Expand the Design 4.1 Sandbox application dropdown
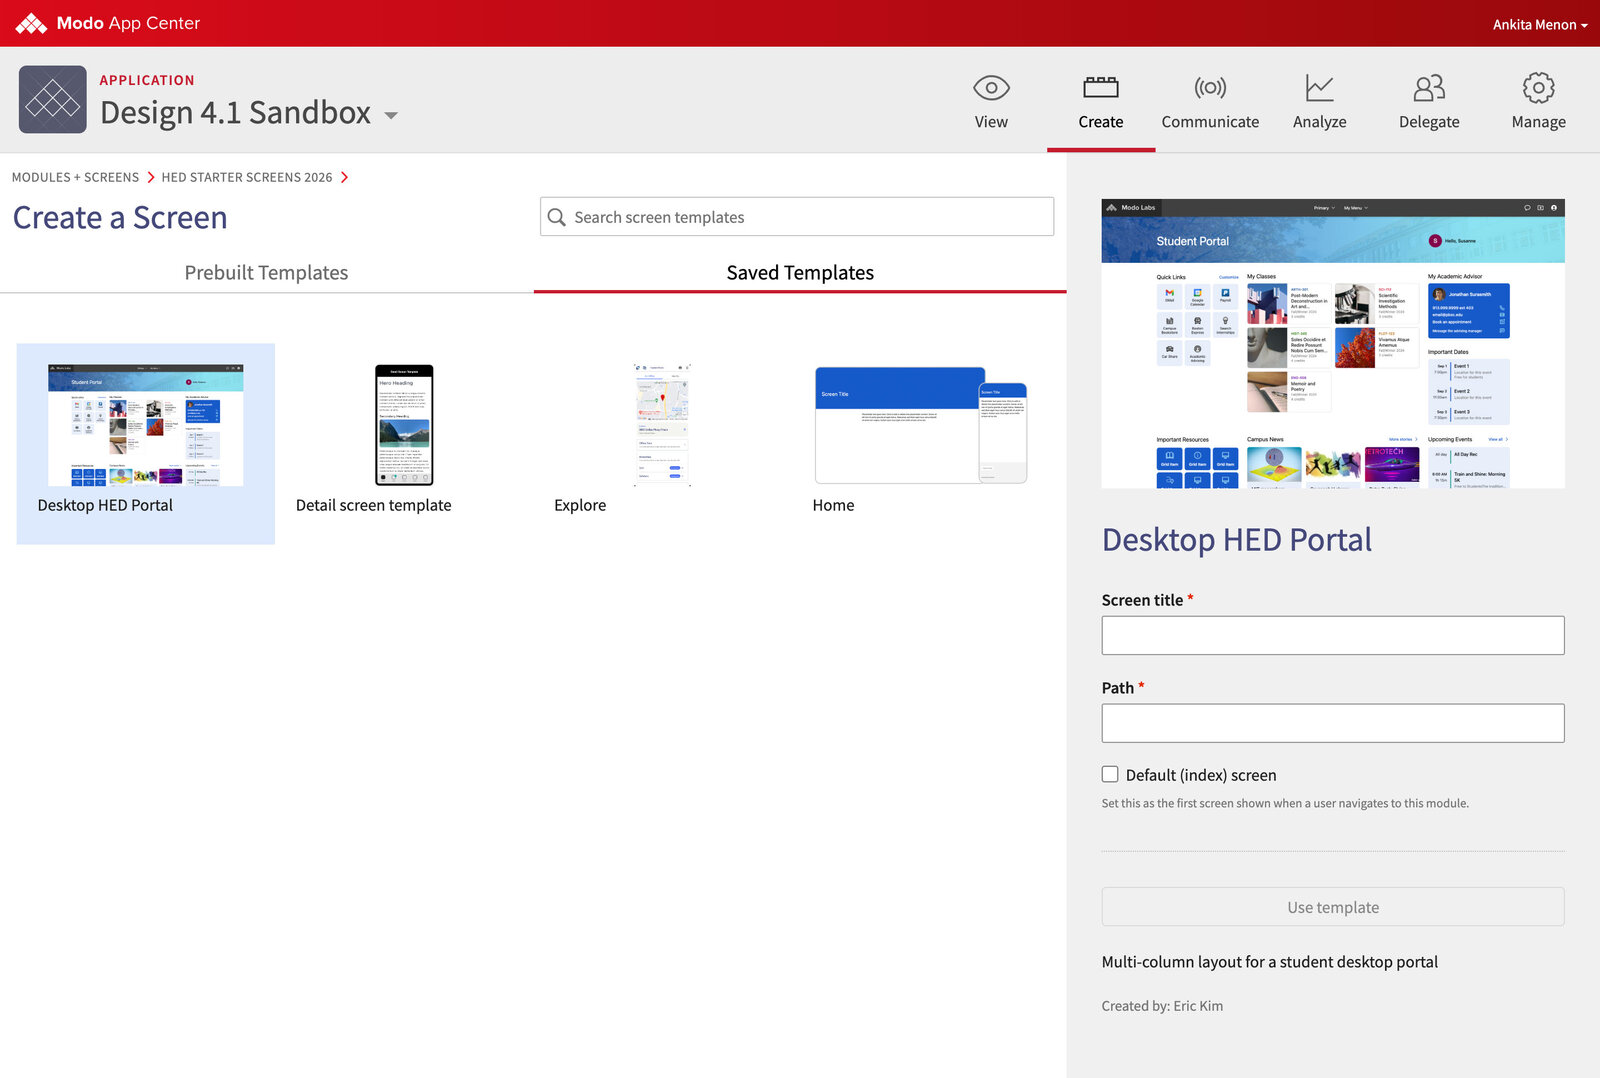 [391, 115]
